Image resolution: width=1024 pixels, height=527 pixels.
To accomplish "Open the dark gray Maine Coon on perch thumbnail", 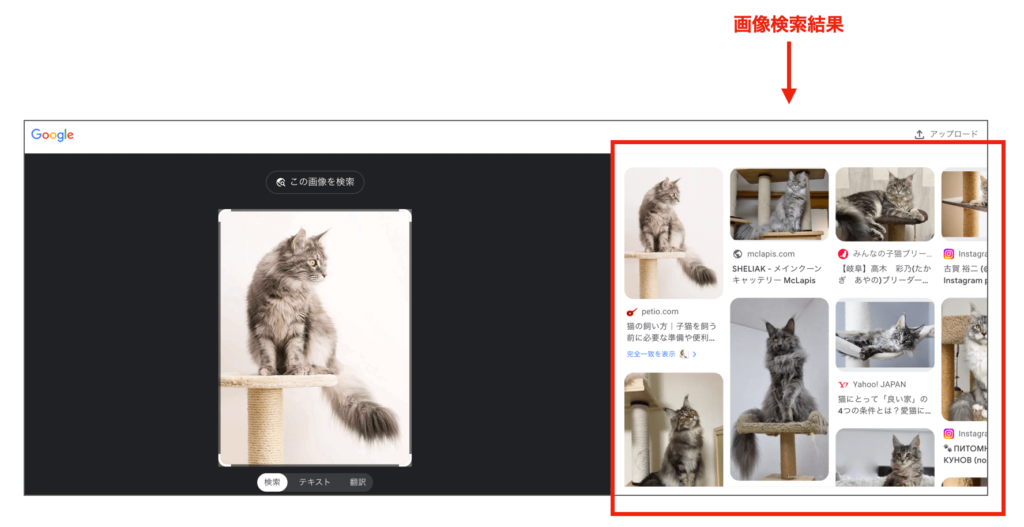I will tap(779, 389).
